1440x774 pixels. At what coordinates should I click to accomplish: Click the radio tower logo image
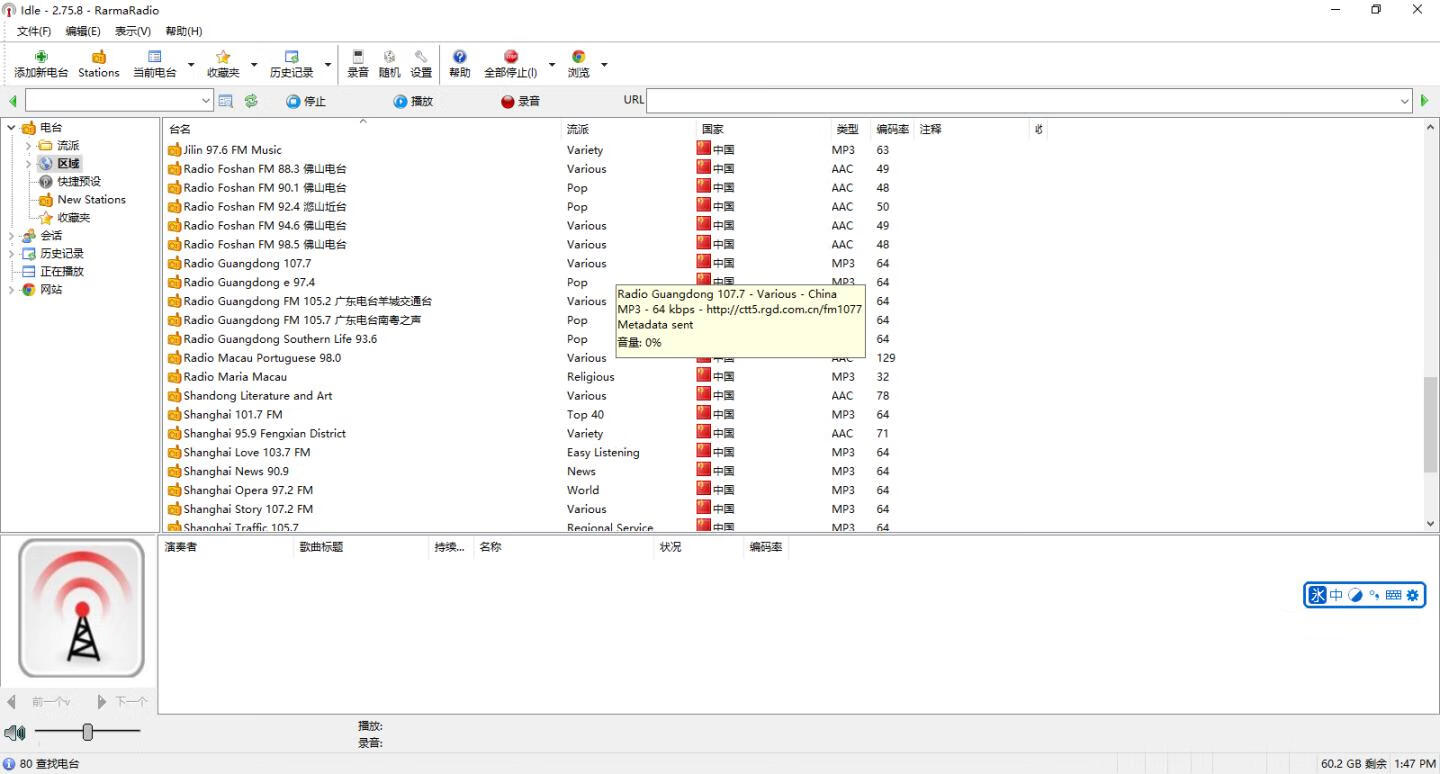[x=81, y=608]
